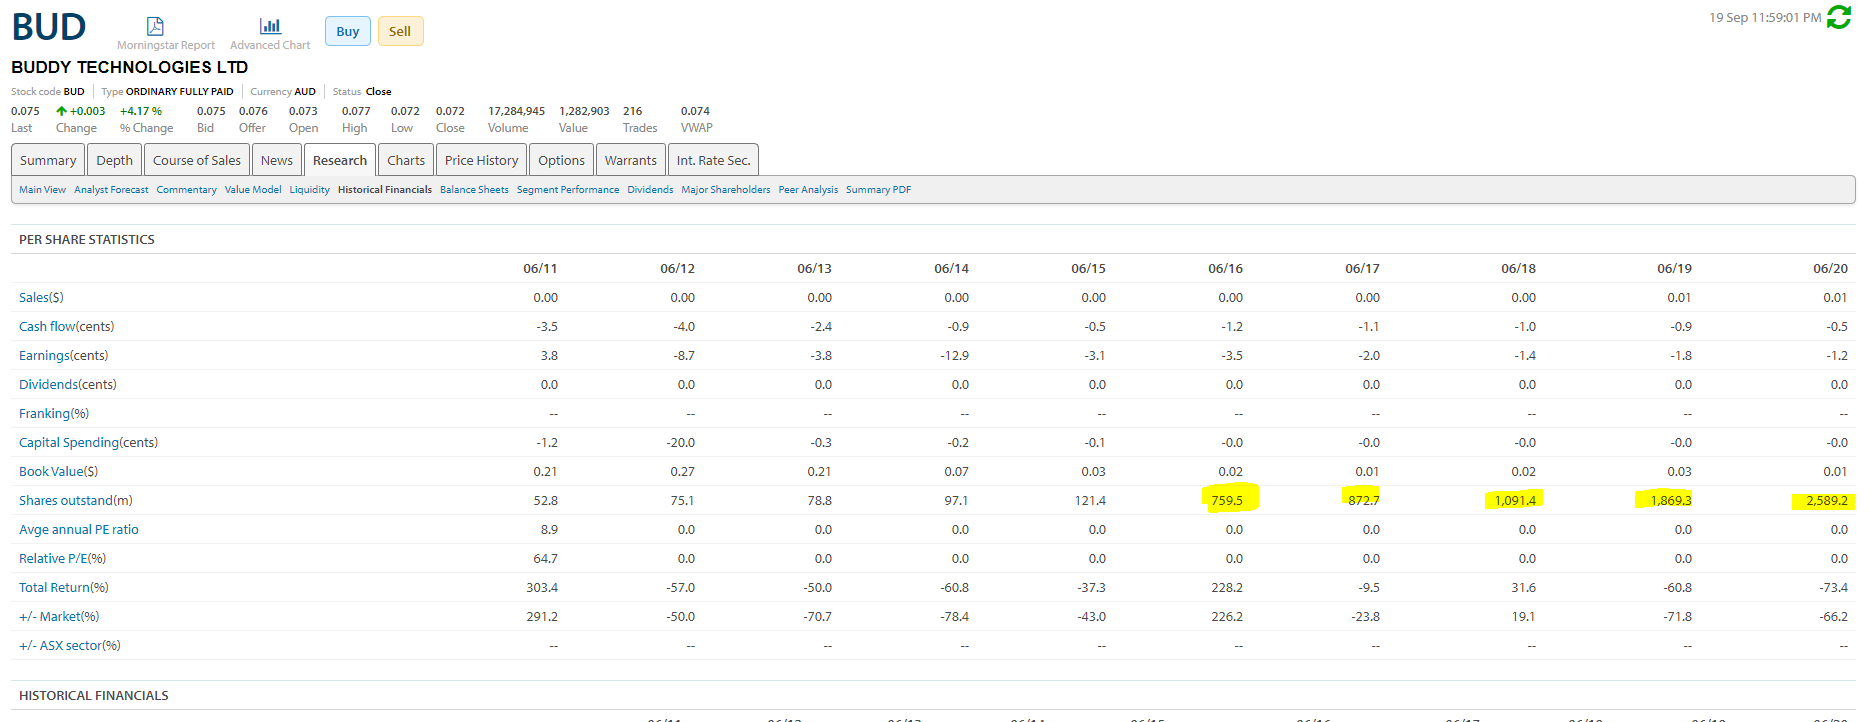Click the Relative P/E(%) row label
Image resolution: width=1876 pixels, height=722 pixels.
click(62, 558)
